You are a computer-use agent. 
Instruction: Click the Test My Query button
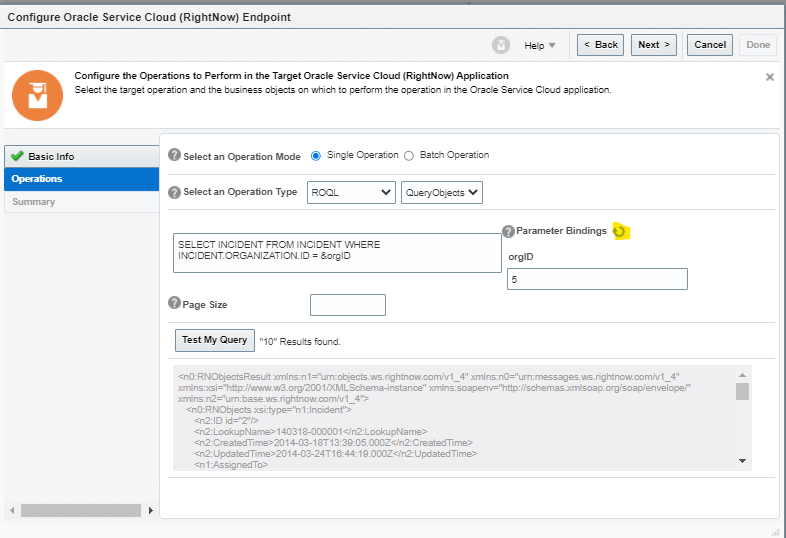(214, 340)
